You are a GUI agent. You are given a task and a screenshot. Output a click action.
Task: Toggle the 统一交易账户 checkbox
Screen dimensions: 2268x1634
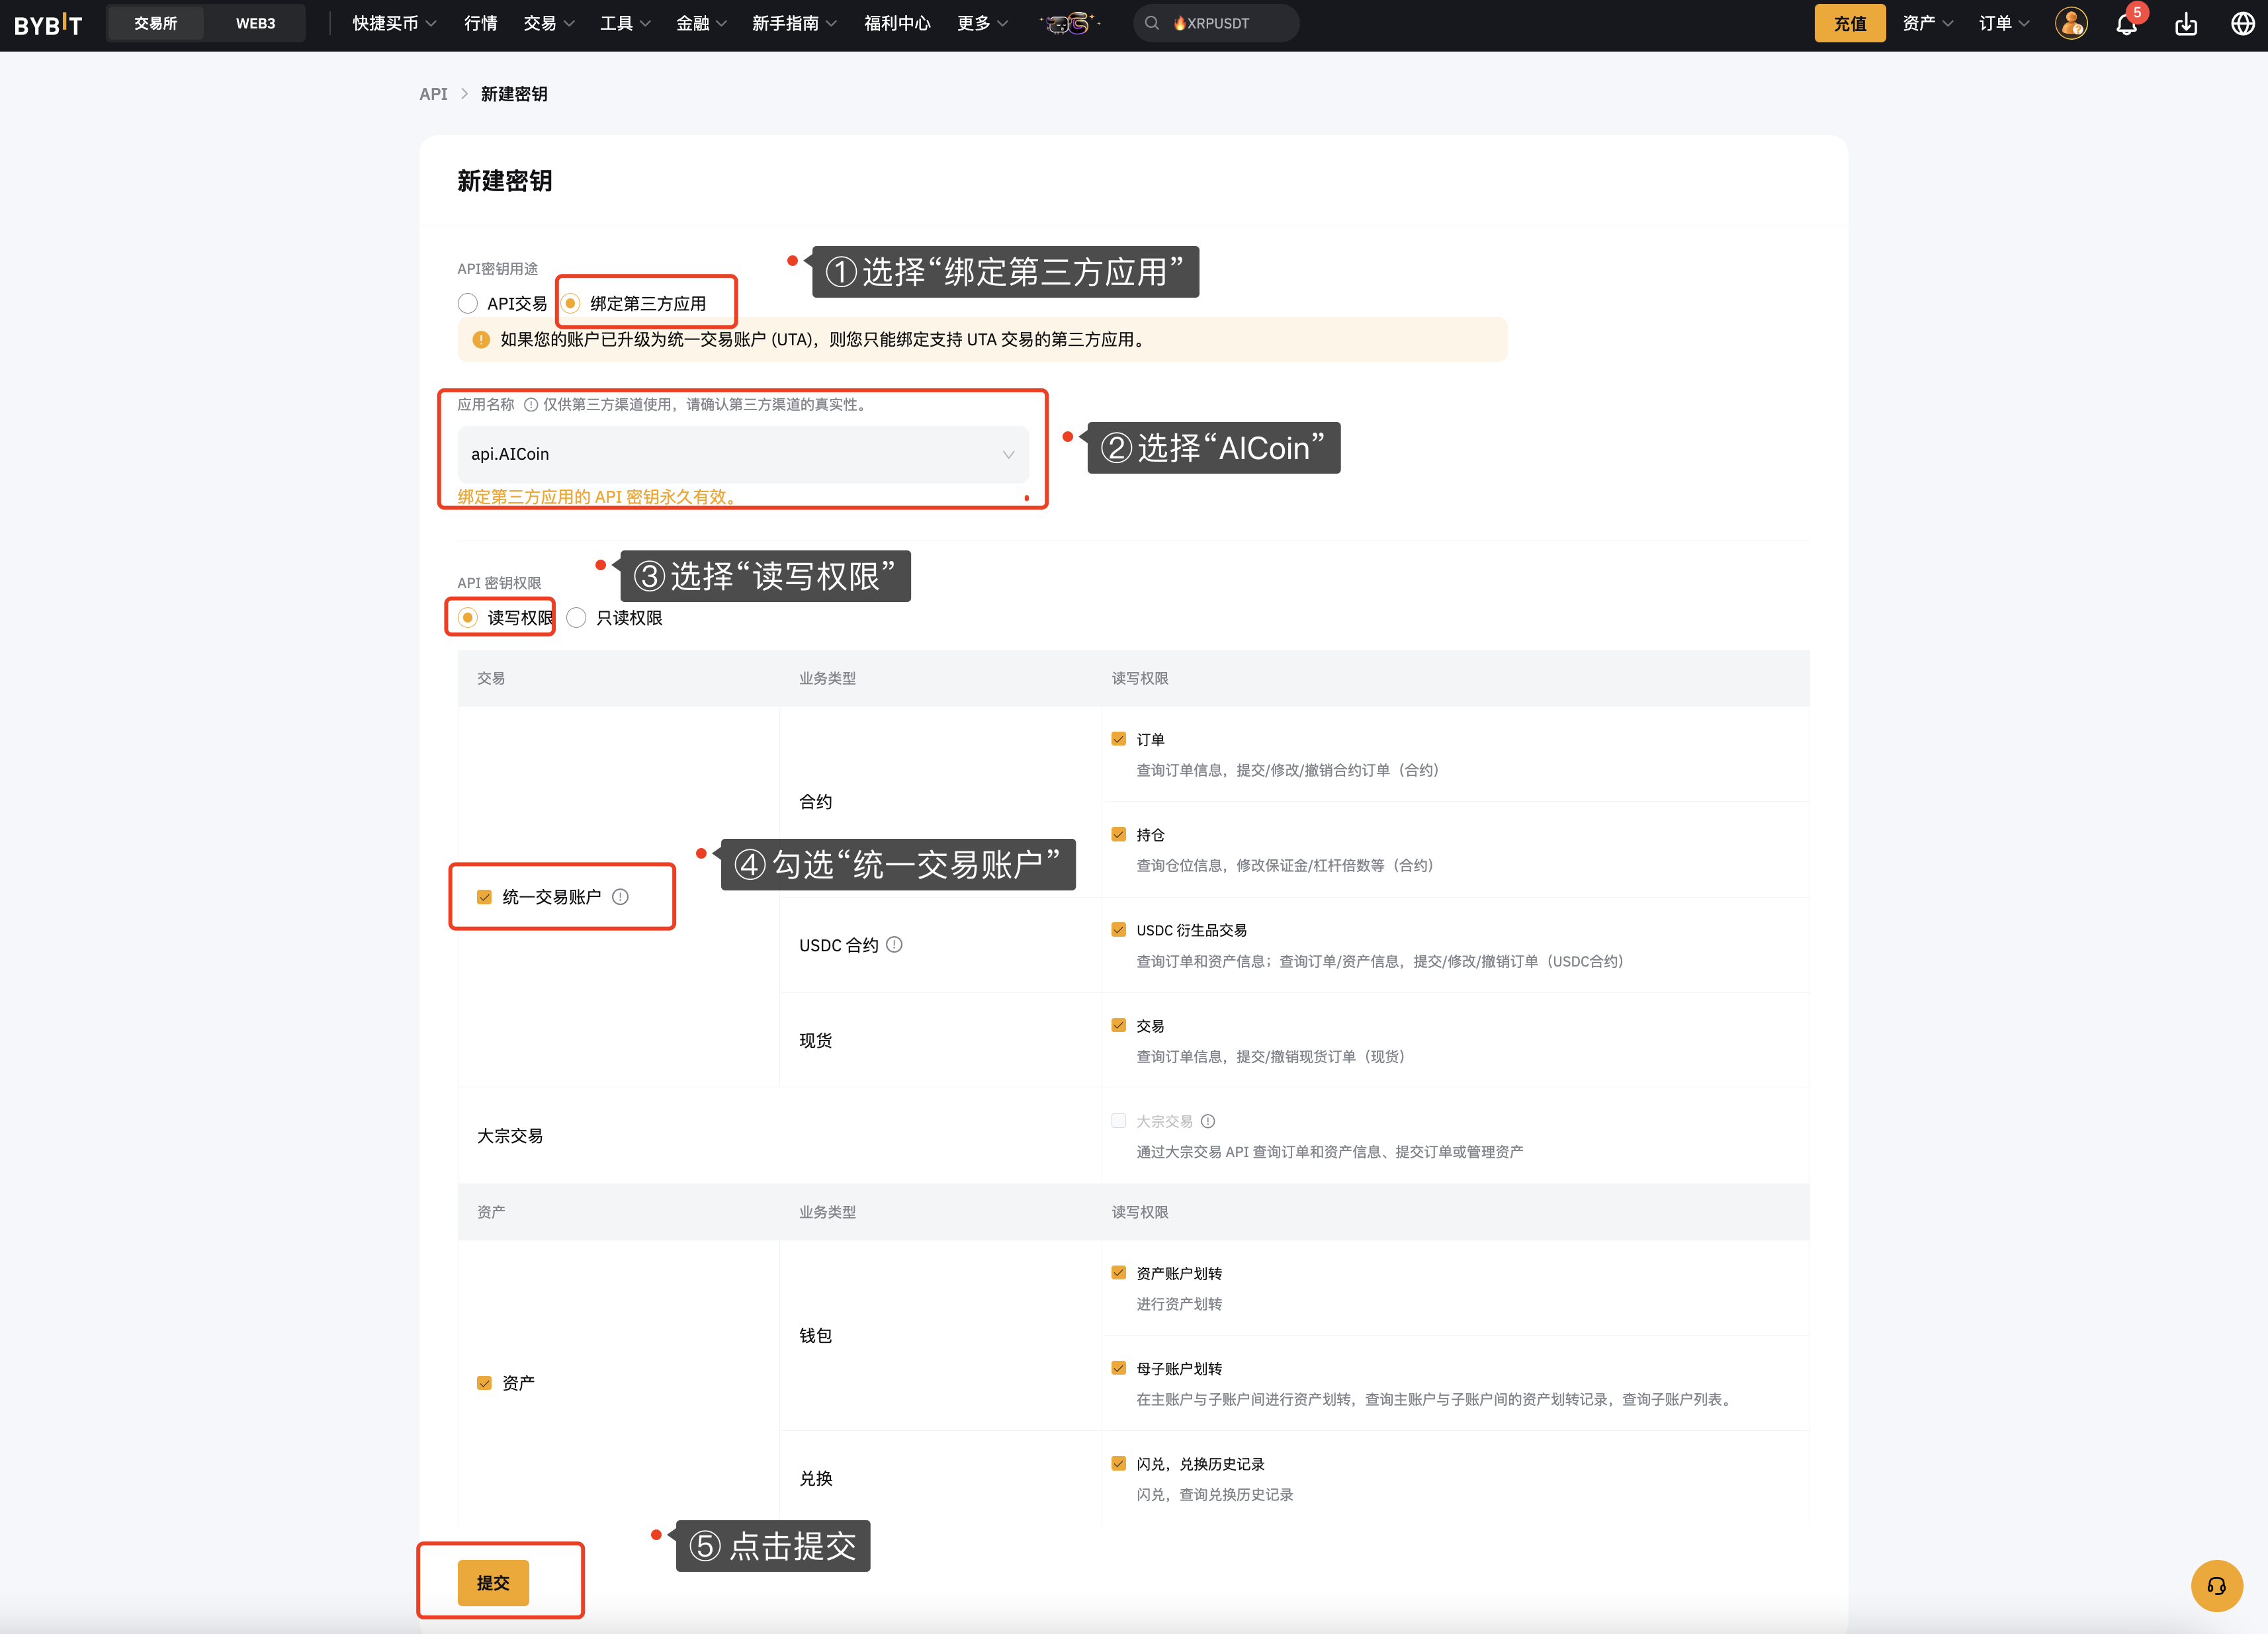(484, 897)
